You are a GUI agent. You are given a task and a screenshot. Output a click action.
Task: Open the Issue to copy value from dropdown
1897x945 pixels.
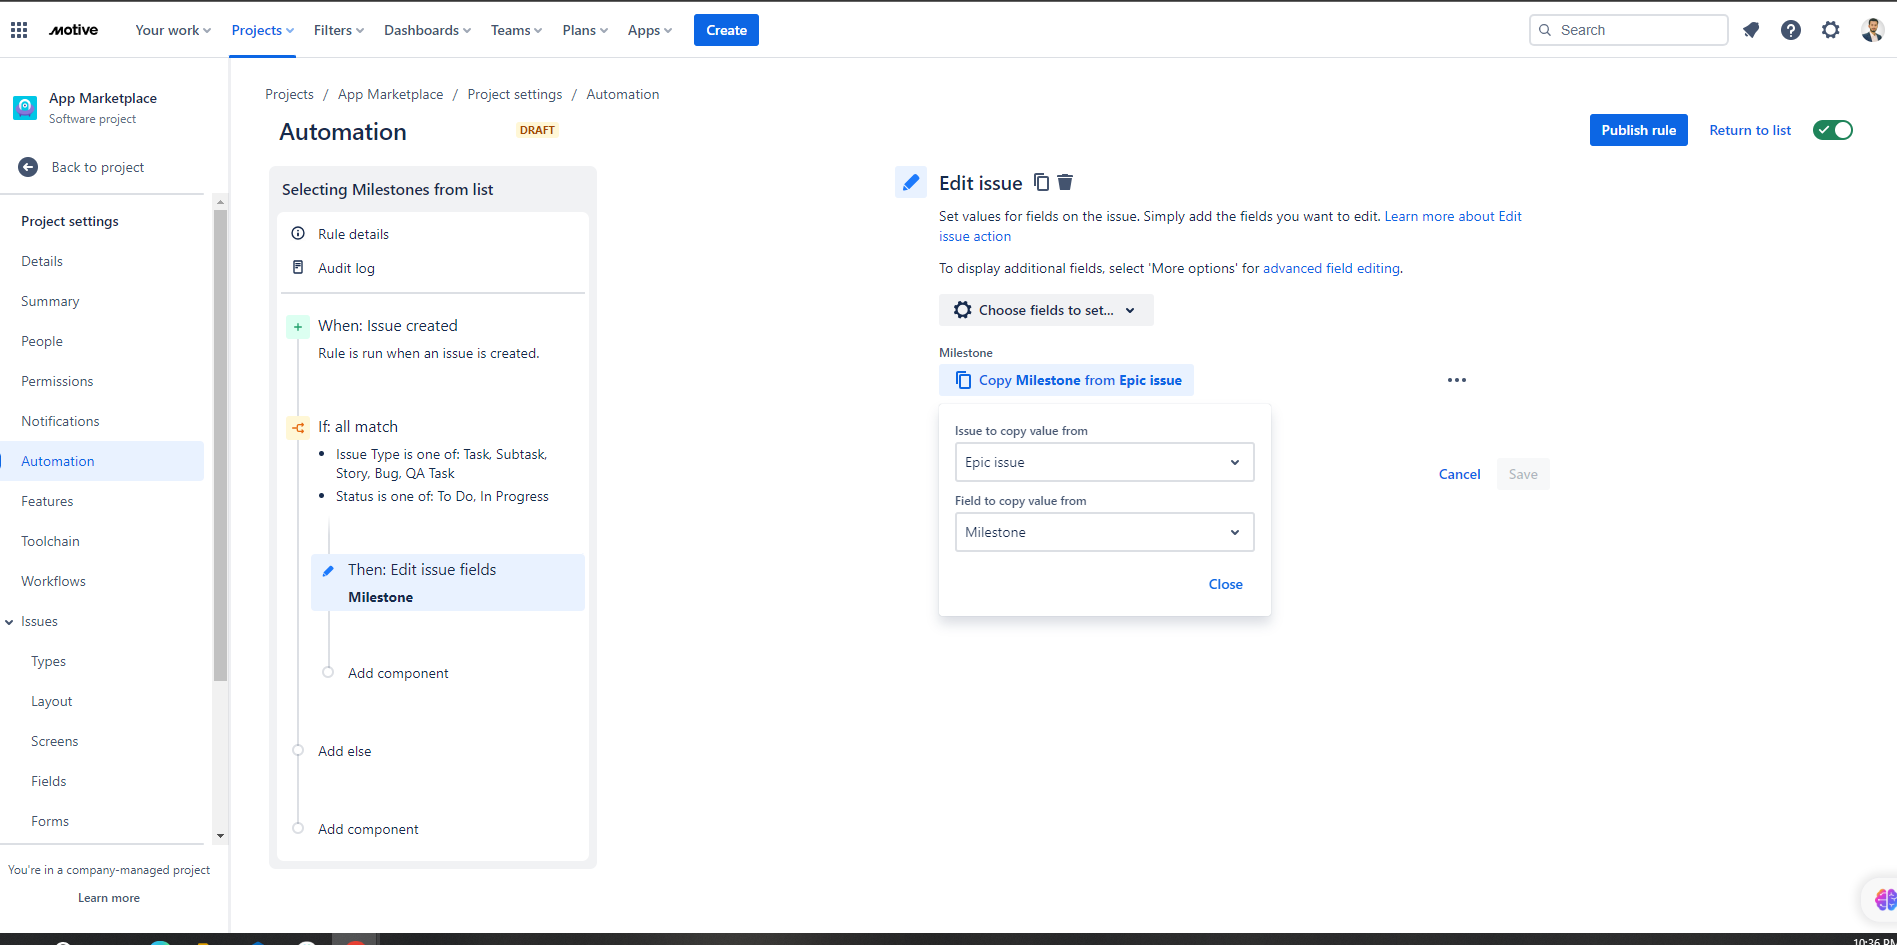point(1104,462)
